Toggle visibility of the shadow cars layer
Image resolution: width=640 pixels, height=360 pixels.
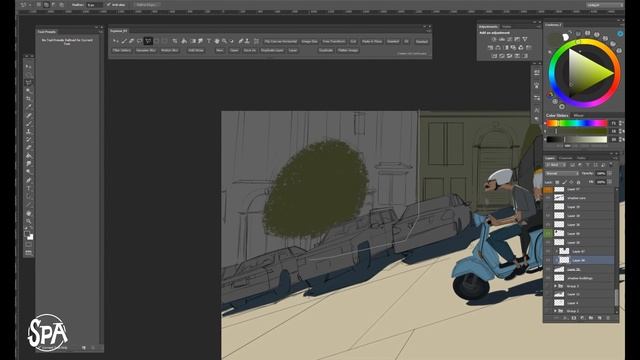pyautogui.click(x=548, y=198)
